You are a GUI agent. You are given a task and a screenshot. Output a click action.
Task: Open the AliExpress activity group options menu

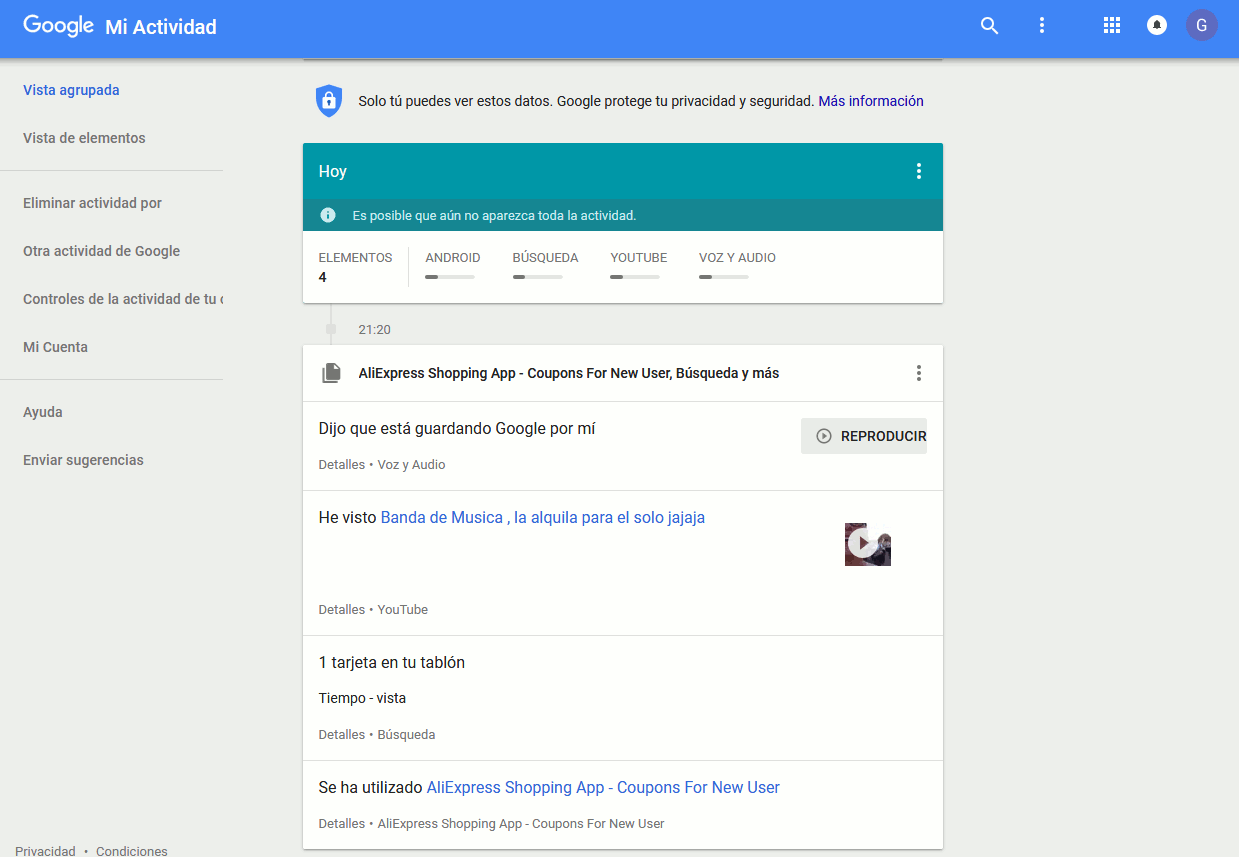pyautogui.click(x=918, y=373)
